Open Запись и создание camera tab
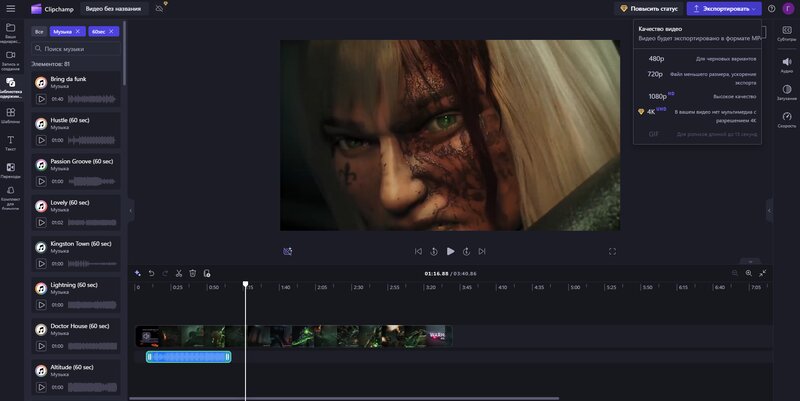800x401 pixels. (x=10, y=60)
